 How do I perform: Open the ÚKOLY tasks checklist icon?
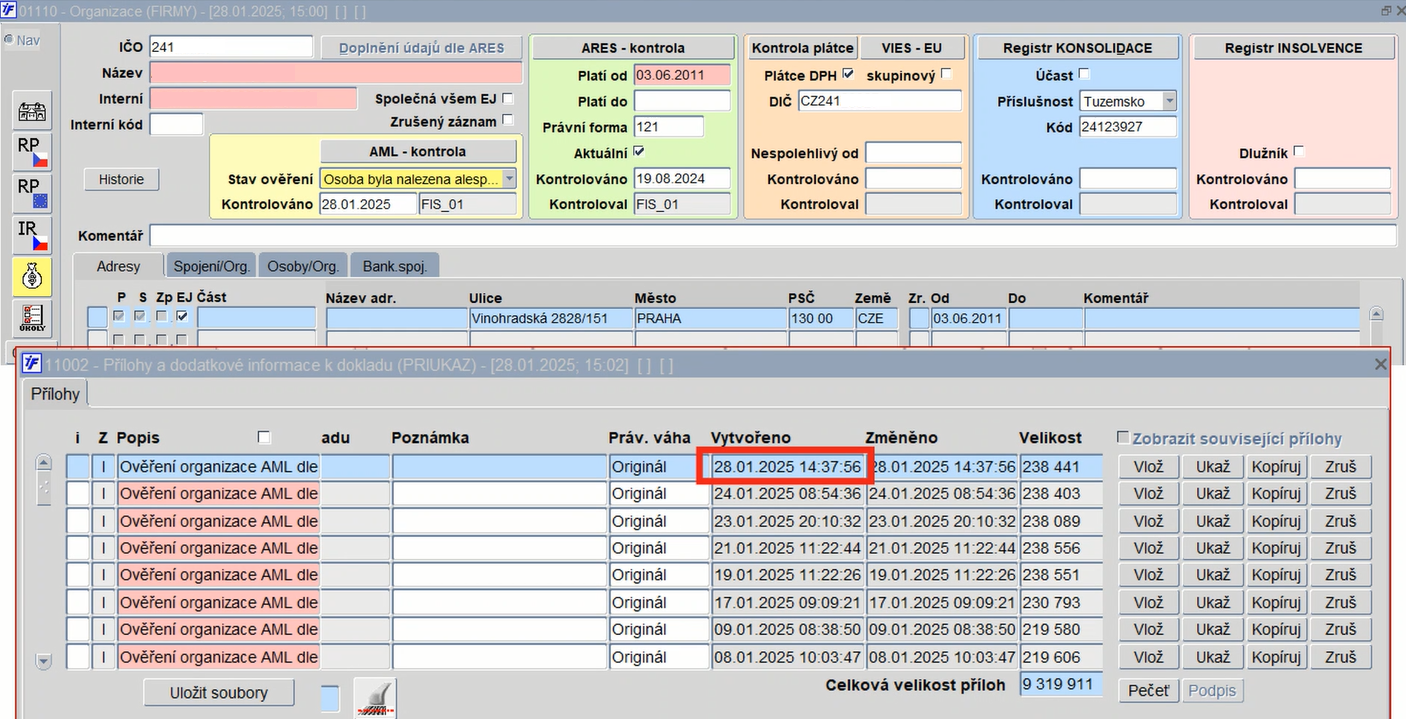(x=33, y=318)
